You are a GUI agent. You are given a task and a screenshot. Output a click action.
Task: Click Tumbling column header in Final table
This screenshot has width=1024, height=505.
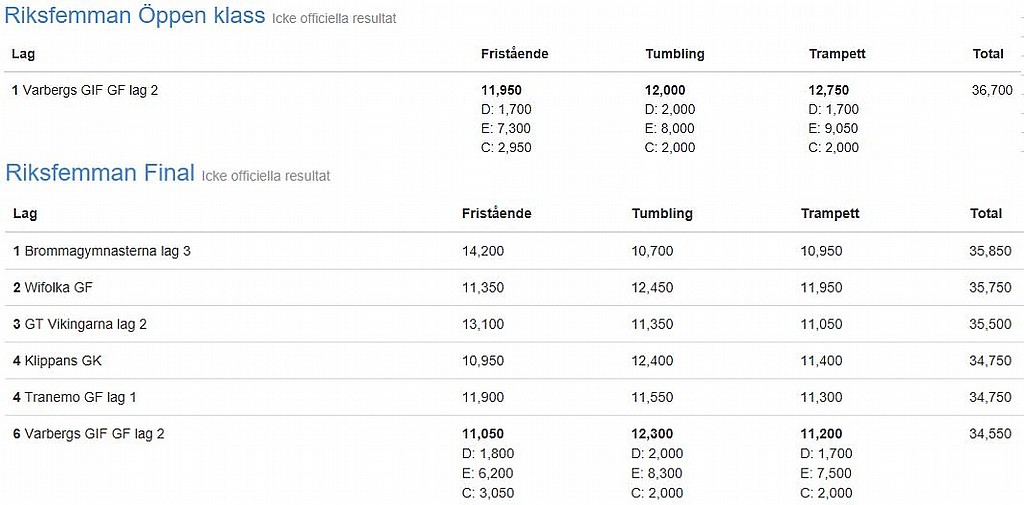661,214
